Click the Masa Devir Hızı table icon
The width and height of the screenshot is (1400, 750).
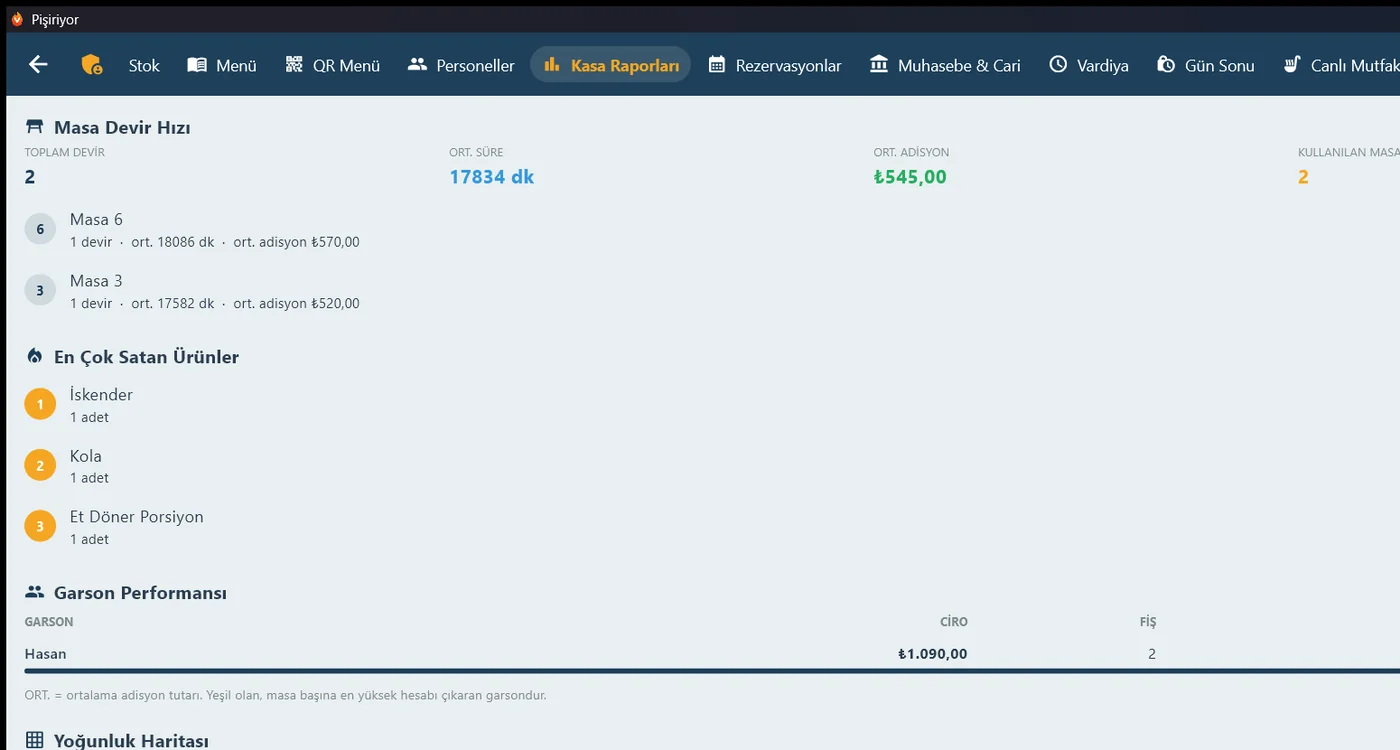coord(35,127)
